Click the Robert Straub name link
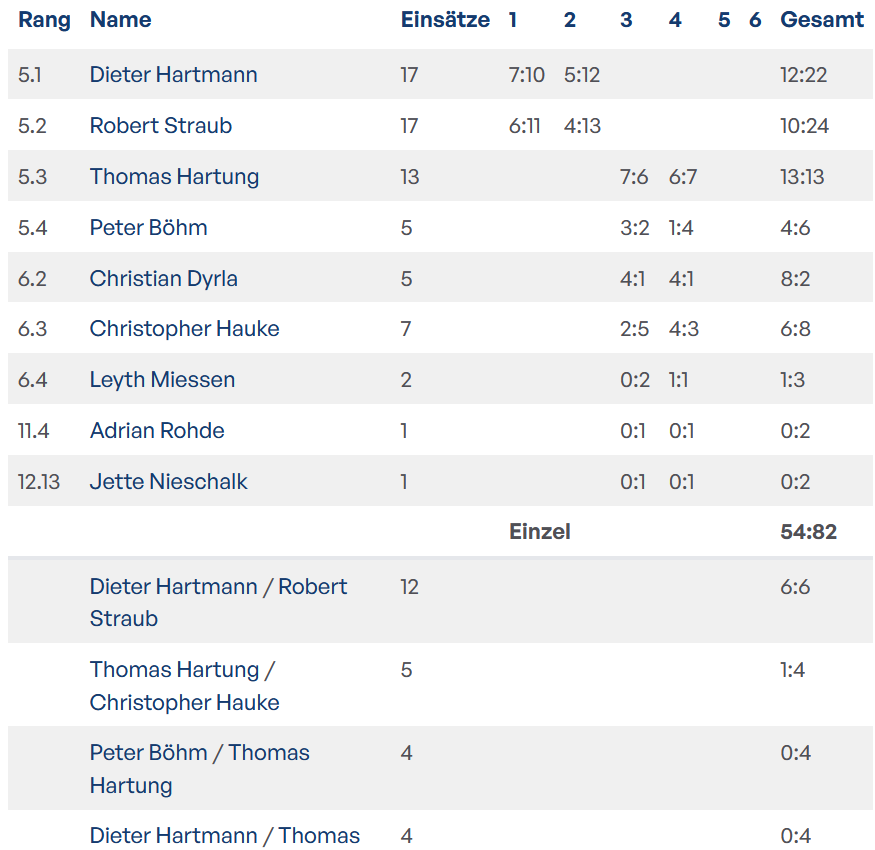Viewport: 875px width, 850px height. 160,126
